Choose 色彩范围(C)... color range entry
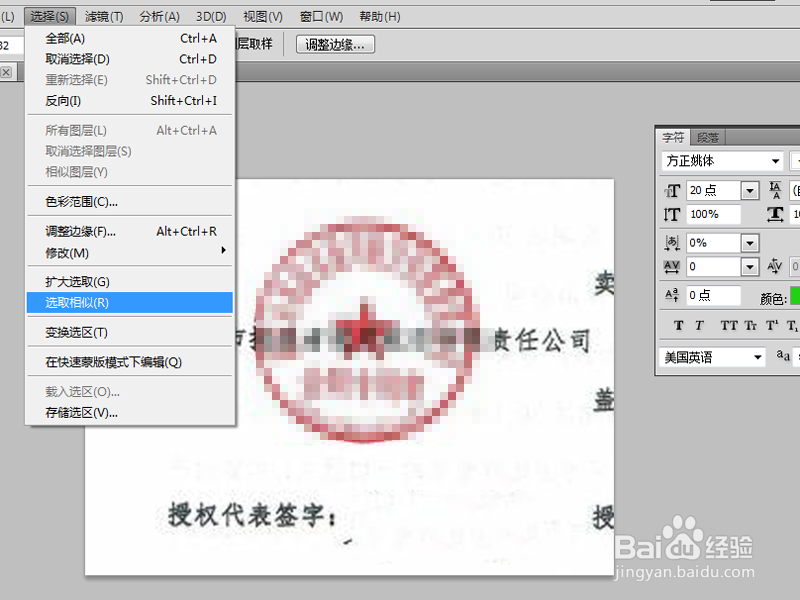 click(130, 202)
